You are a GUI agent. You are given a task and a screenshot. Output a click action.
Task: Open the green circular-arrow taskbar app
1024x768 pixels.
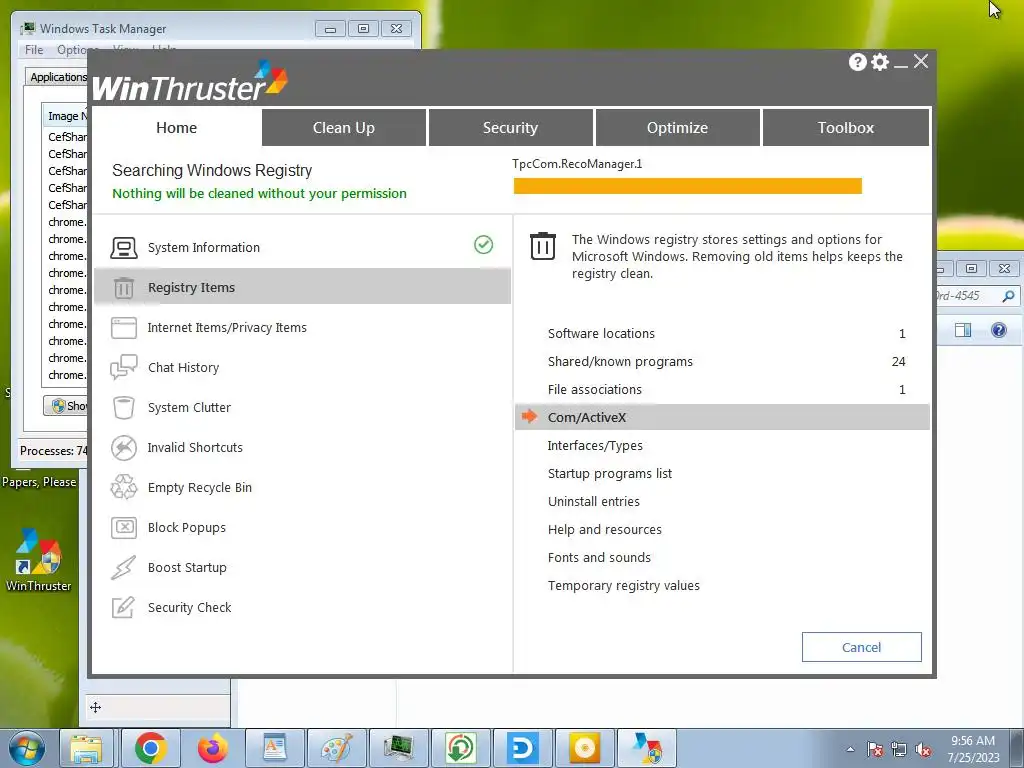(x=460, y=748)
